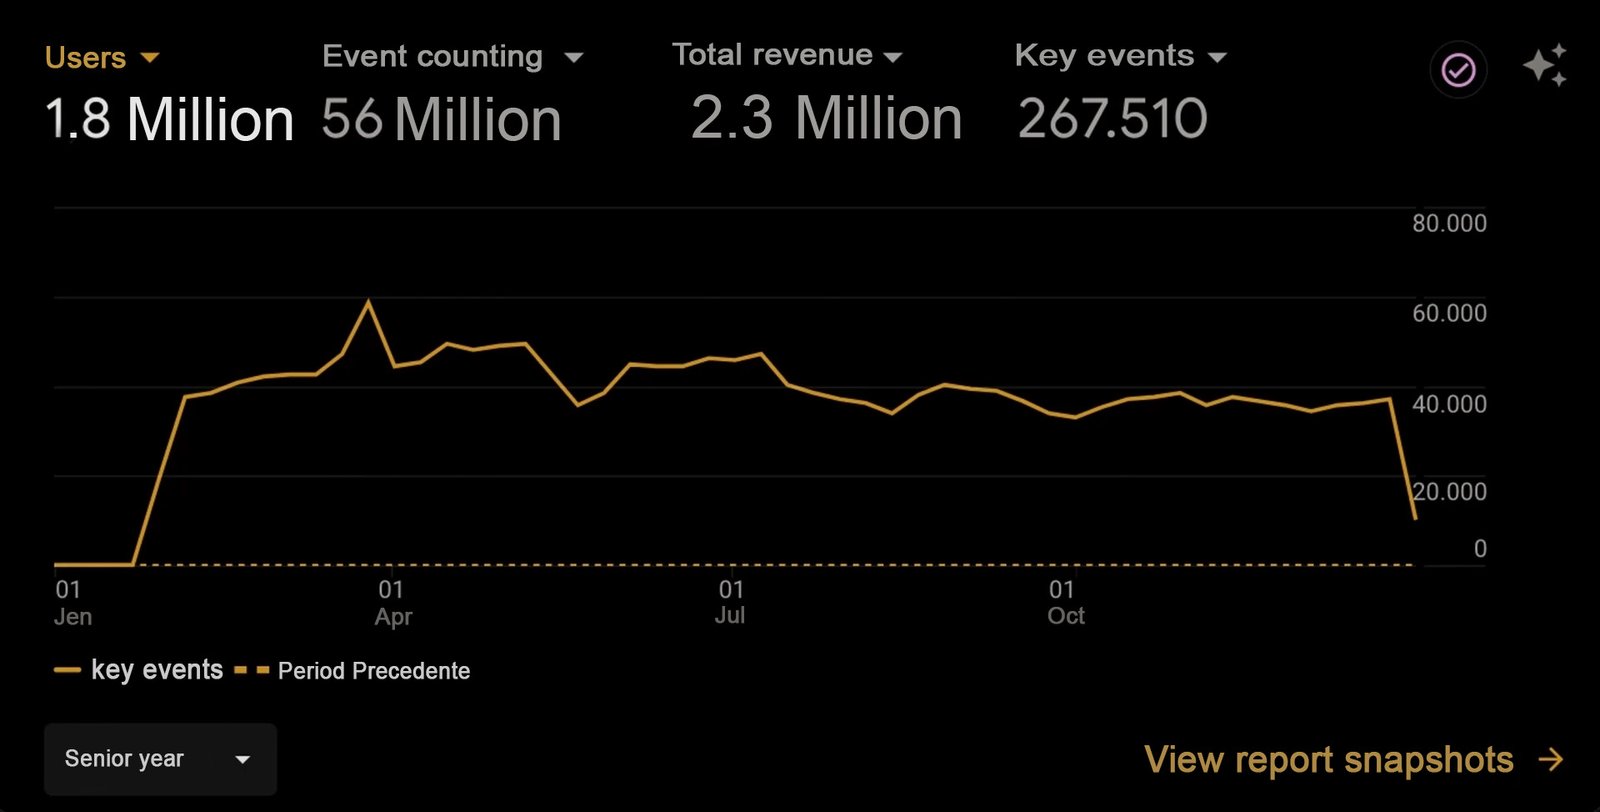
Task: Click the circled checkmark data quality icon
Action: click(x=1458, y=70)
